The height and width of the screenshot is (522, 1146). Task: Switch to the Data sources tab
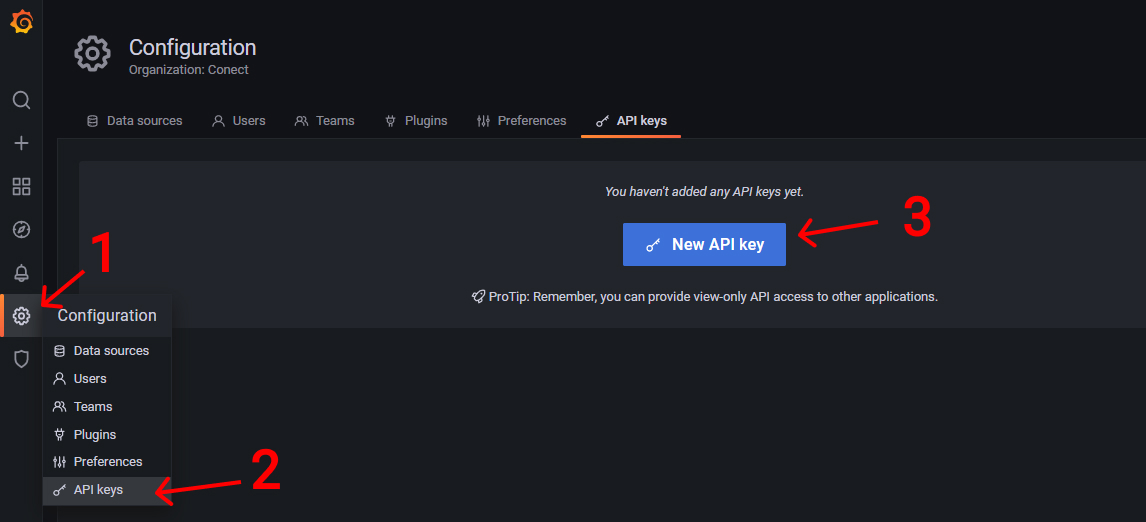pyautogui.click(x=134, y=121)
